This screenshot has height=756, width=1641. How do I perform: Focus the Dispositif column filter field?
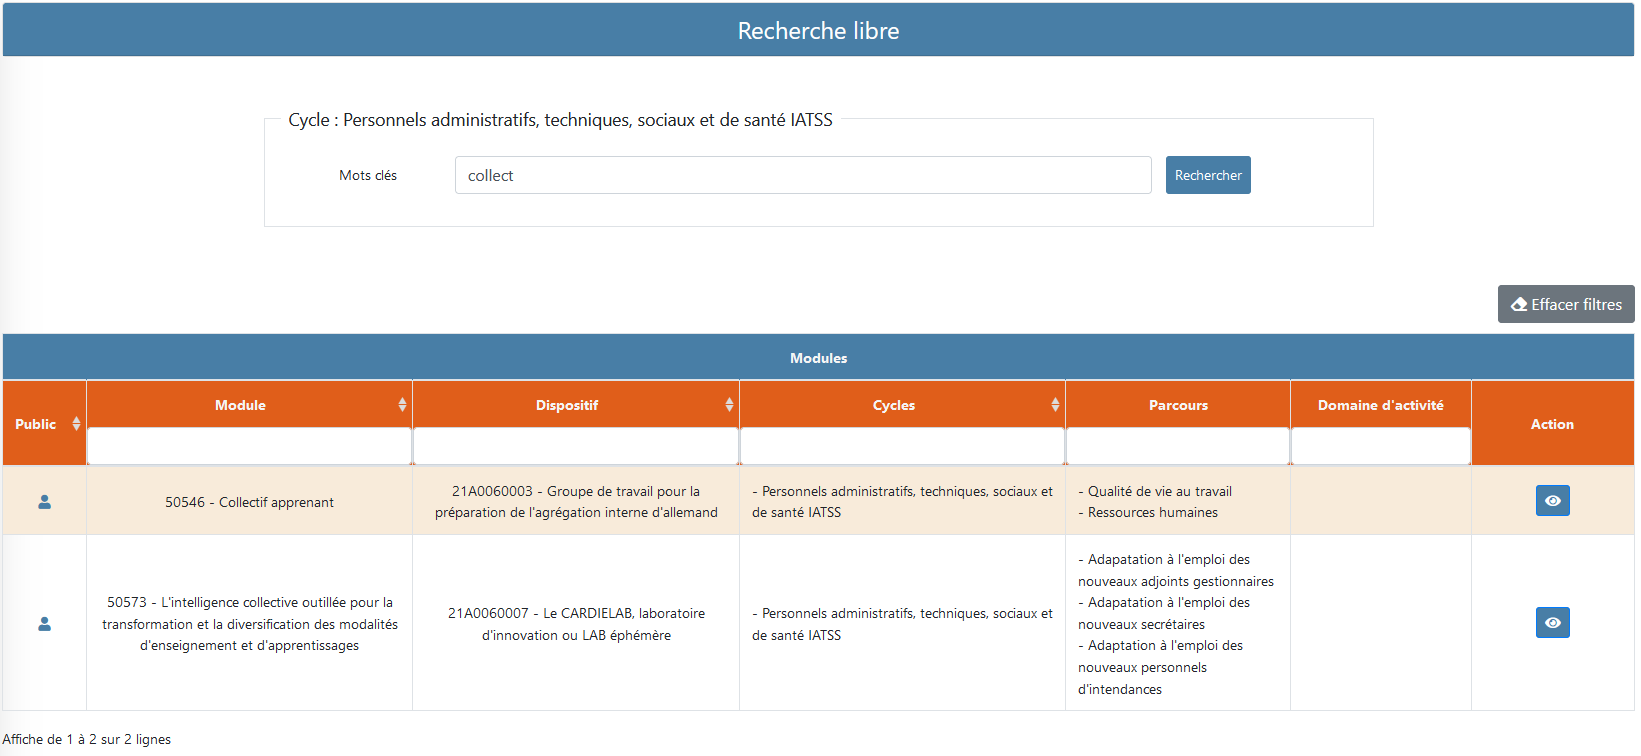point(576,446)
